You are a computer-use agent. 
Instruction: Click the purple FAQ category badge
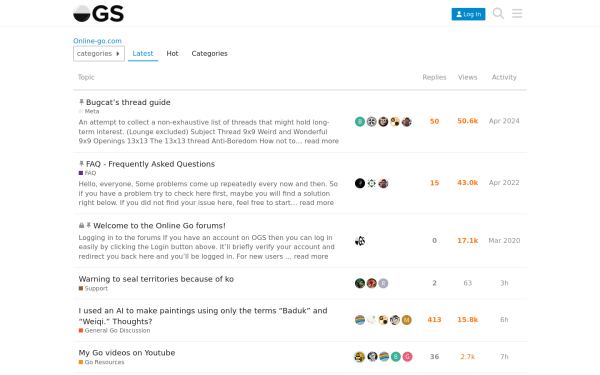click(x=87, y=173)
